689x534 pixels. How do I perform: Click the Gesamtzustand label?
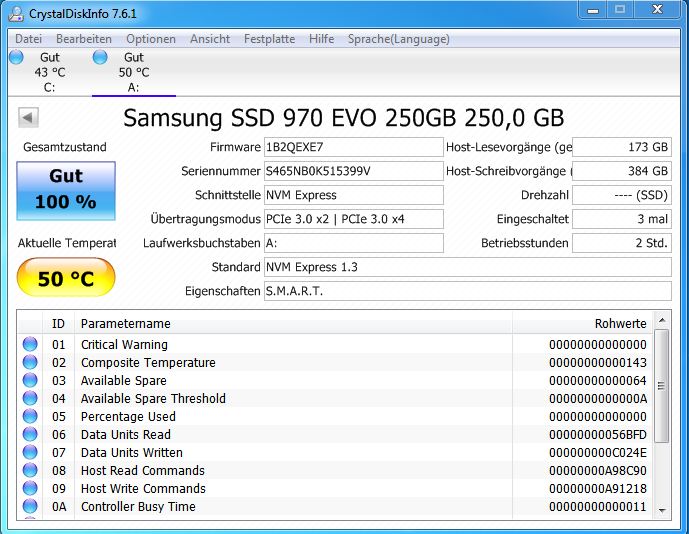tap(65, 147)
